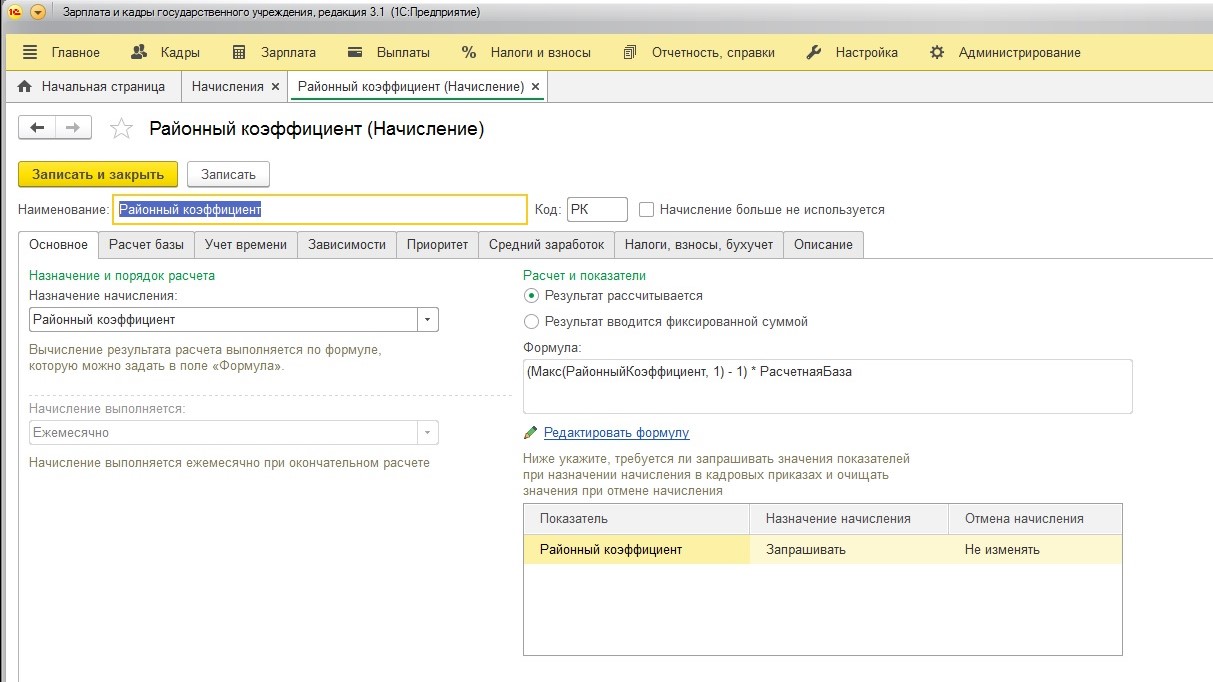This screenshot has height=682, width=1213.
Task: Open the Главное section menu
Action: tap(76, 52)
